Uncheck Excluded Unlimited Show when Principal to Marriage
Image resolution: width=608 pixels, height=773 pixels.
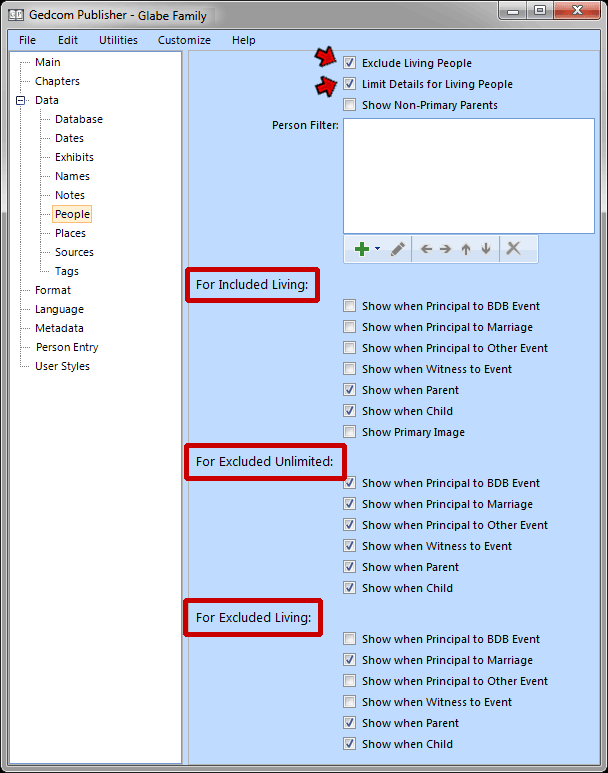[350, 504]
